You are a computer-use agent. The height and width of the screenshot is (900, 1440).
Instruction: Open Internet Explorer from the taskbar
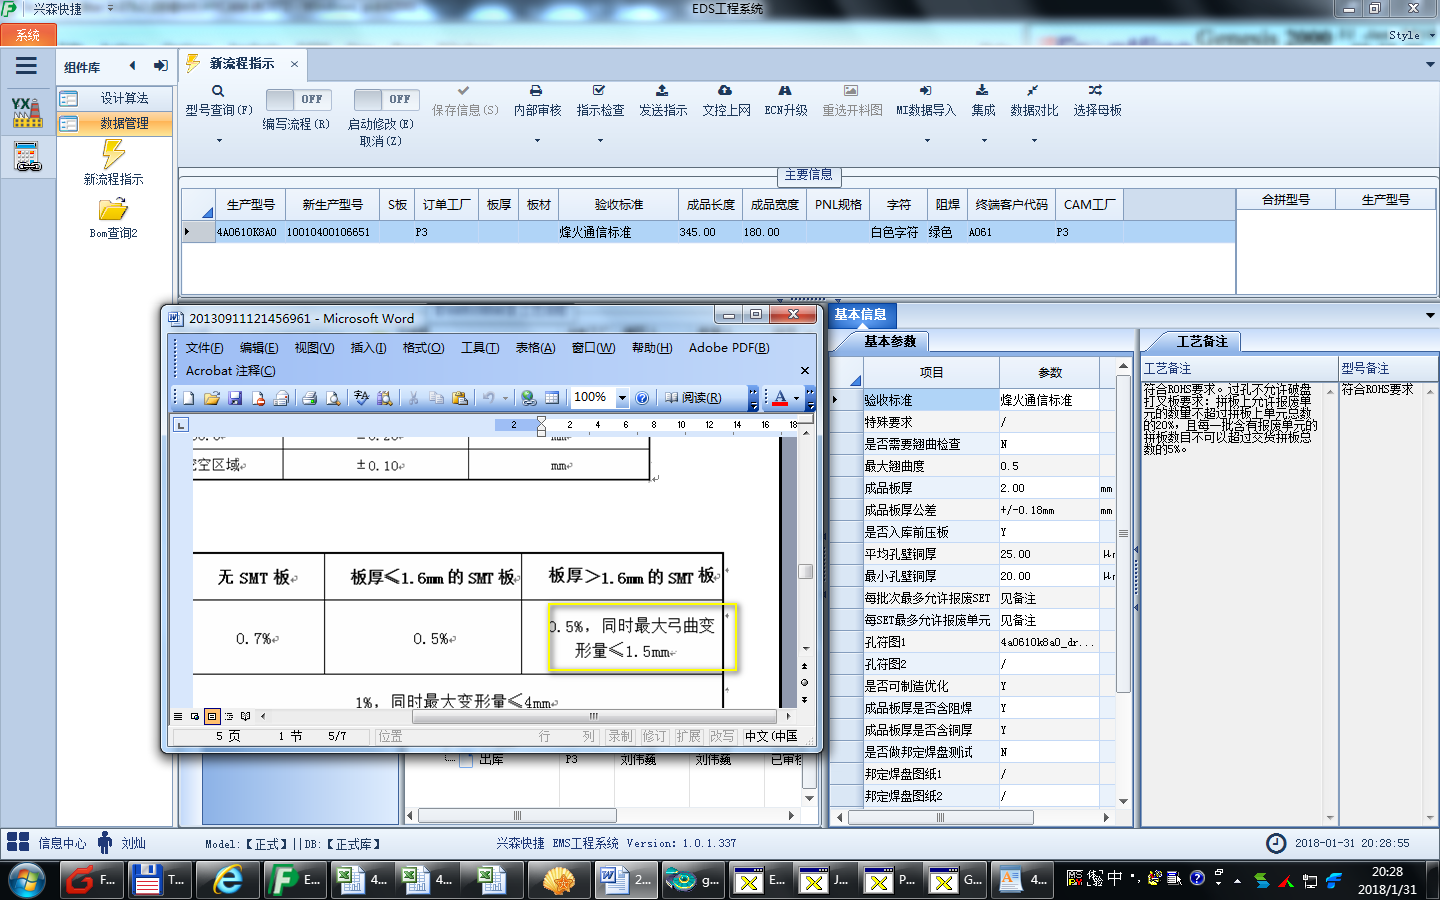click(x=228, y=880)
